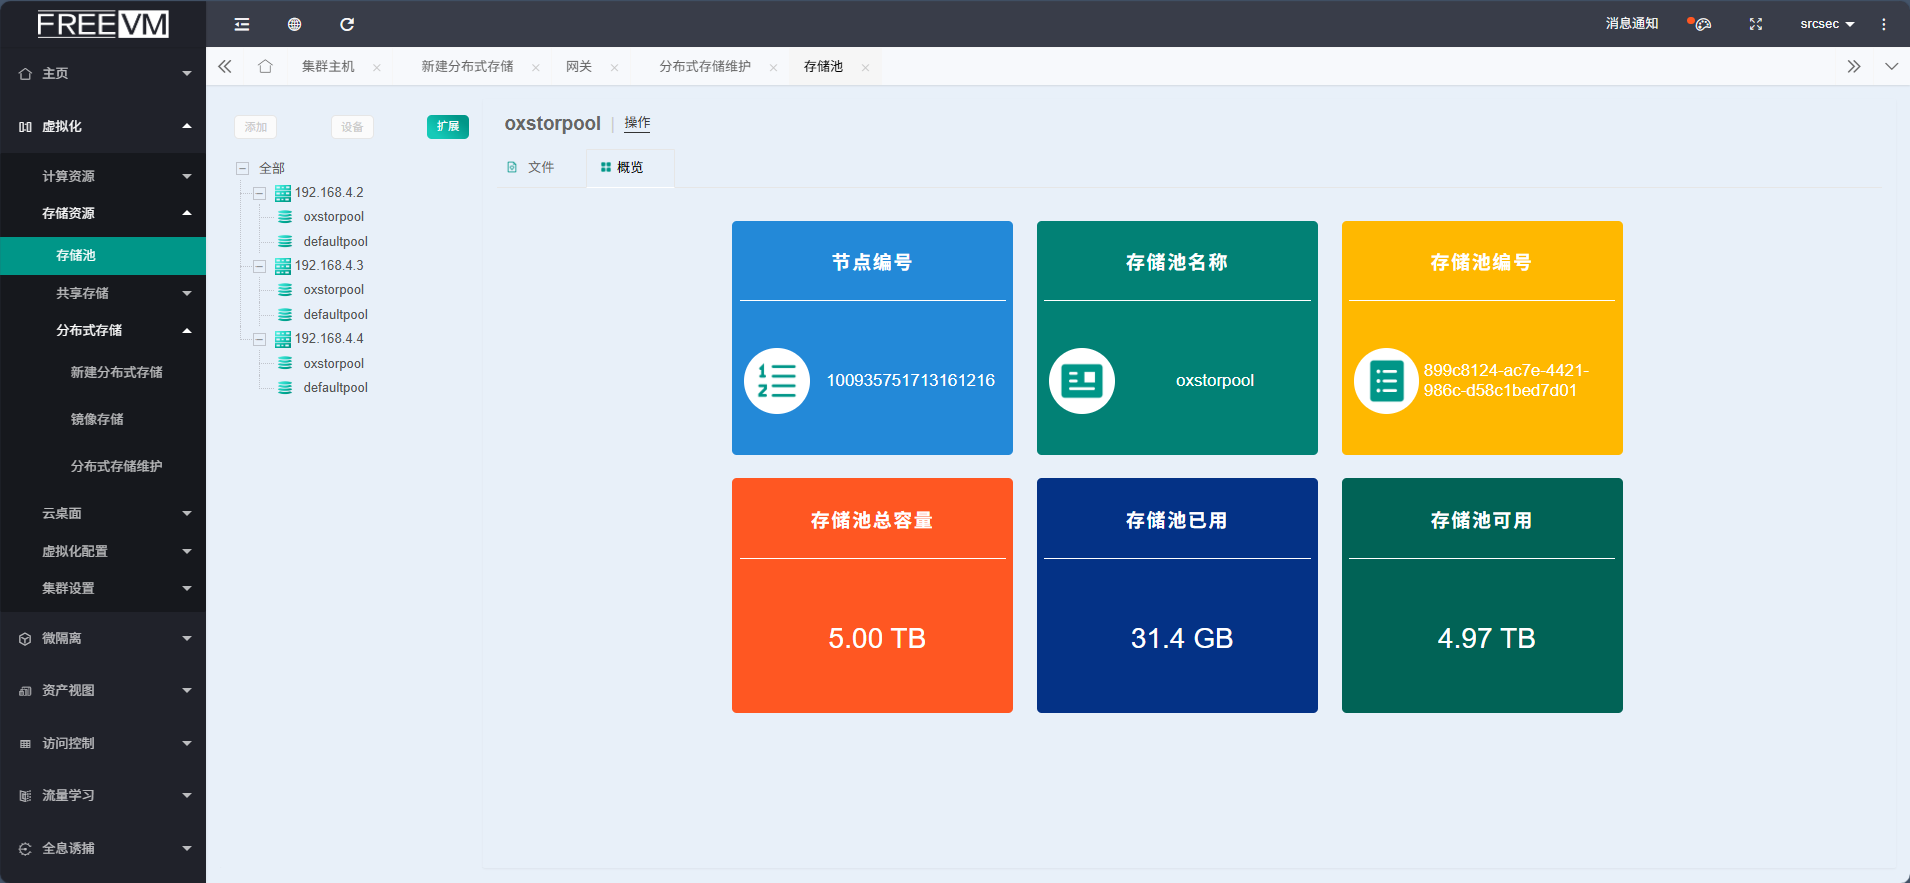Switch to the 文件 tab
The image size is (1910, 883).
[x=531, y=168]
